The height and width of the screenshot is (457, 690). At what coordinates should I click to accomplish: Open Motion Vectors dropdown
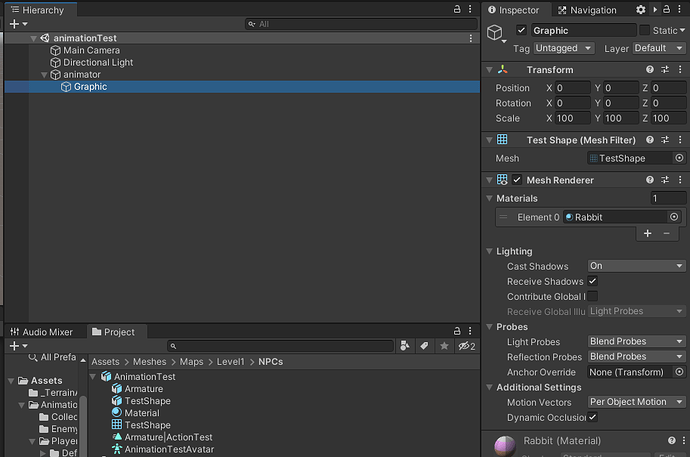(x=636, y=402)
